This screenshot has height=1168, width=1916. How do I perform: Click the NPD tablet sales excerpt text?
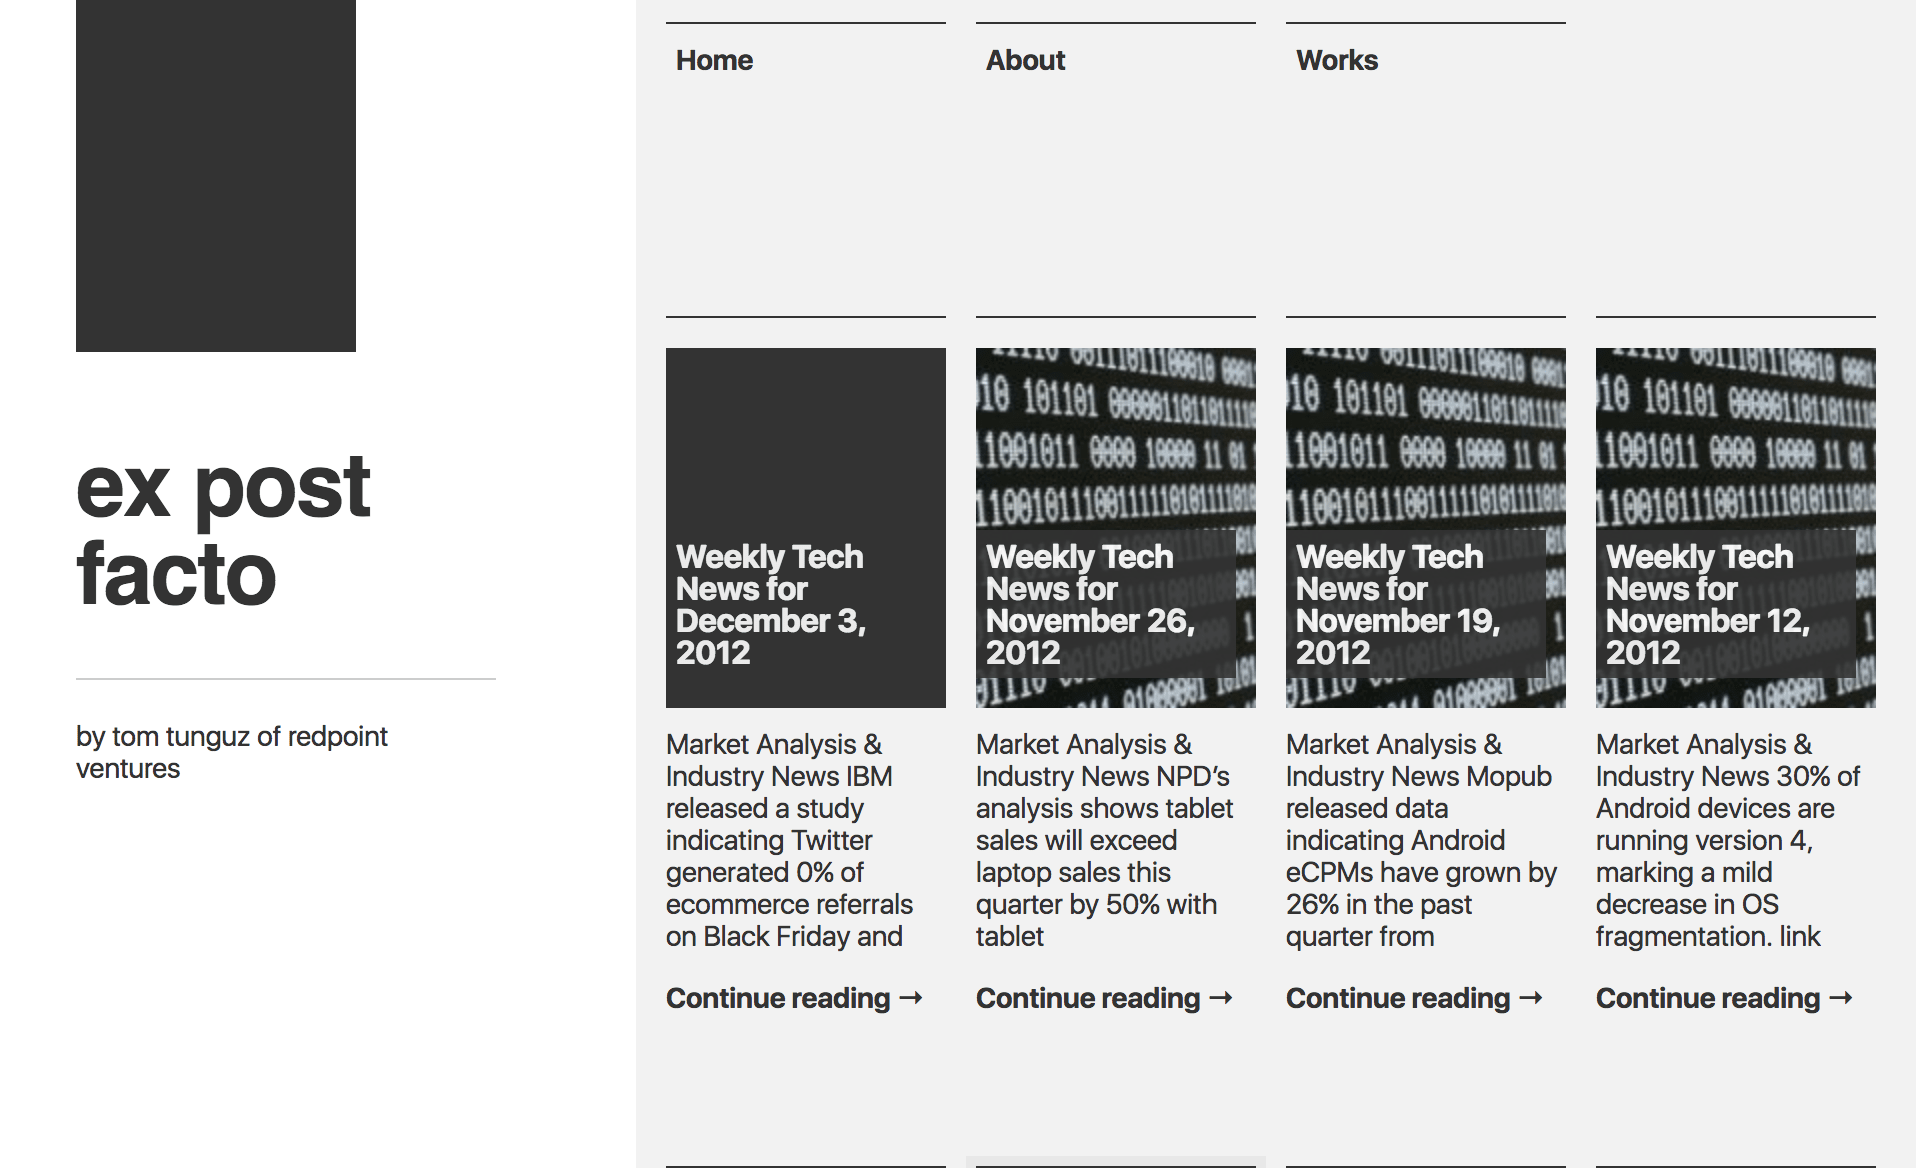[x=1105, y=840]
